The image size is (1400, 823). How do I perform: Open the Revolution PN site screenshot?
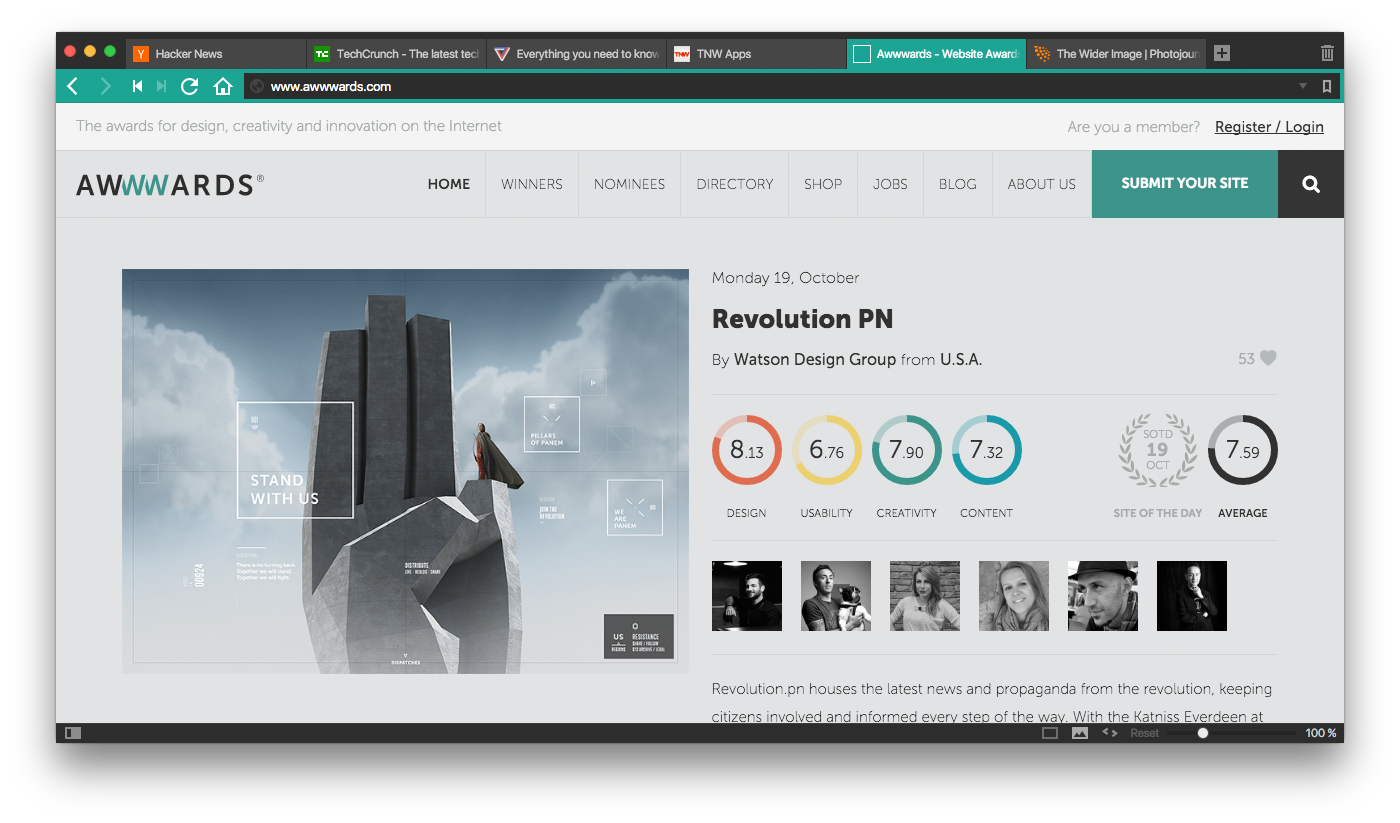click(405, 471)
